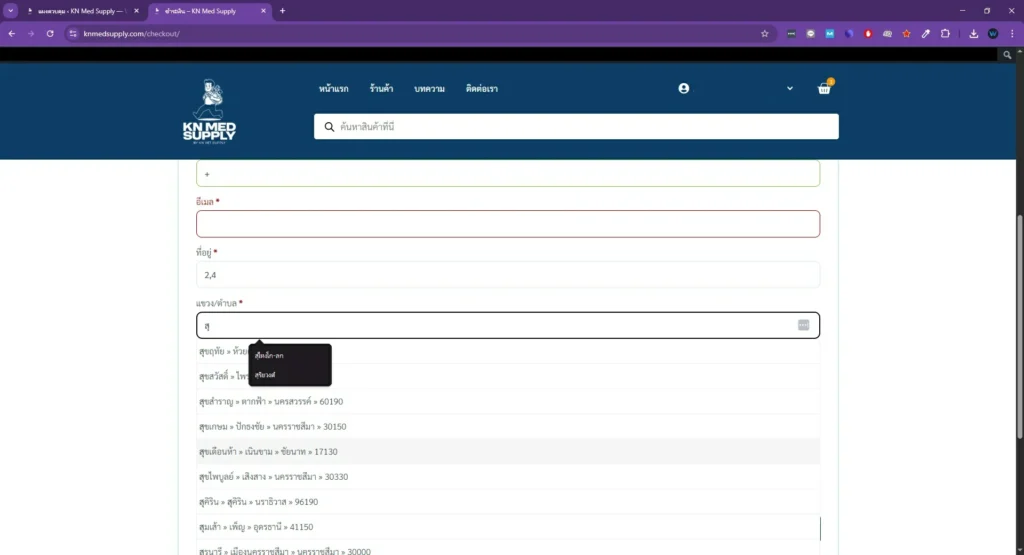Go to หน้าแรก home menu
This screenshot has width=1024, height=555.
tap(334, 89)
